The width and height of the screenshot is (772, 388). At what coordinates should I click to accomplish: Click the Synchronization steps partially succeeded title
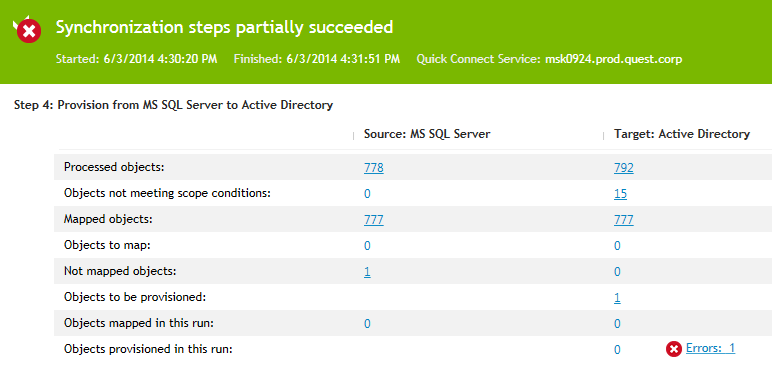(225, 27)
